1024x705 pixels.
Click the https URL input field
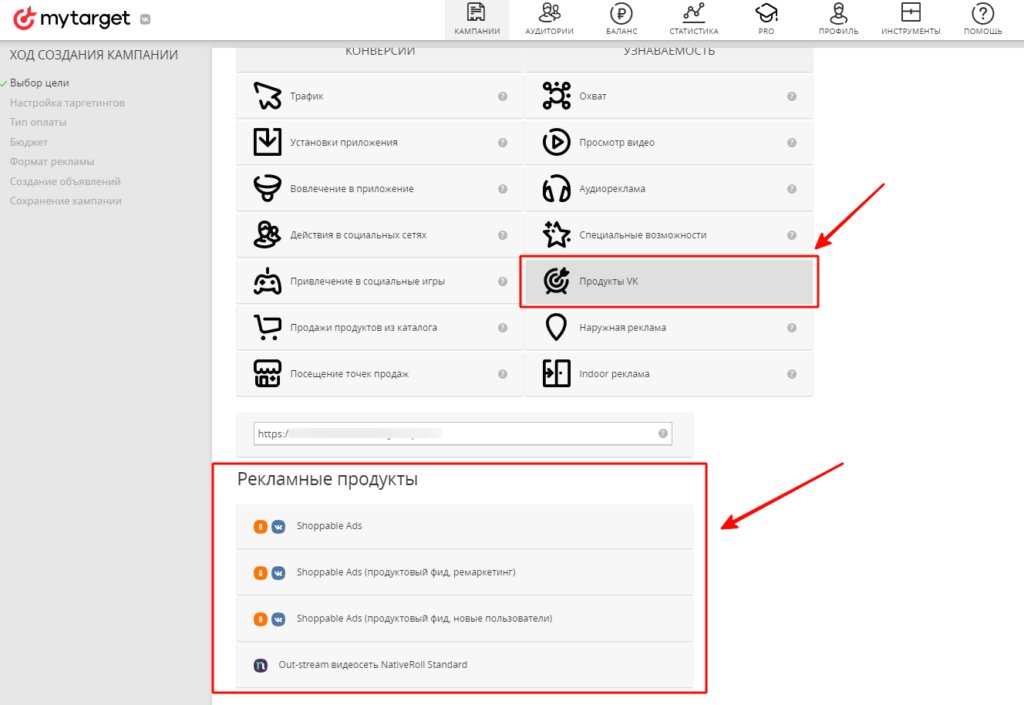point(462,433)
